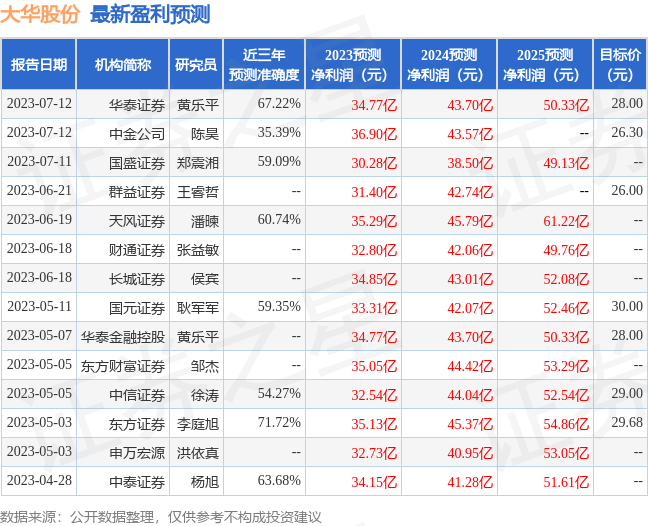Viewport: 648px width, 526px height.
Task: Click accuracy value 63.68%
Action: [x=279, y=480]
